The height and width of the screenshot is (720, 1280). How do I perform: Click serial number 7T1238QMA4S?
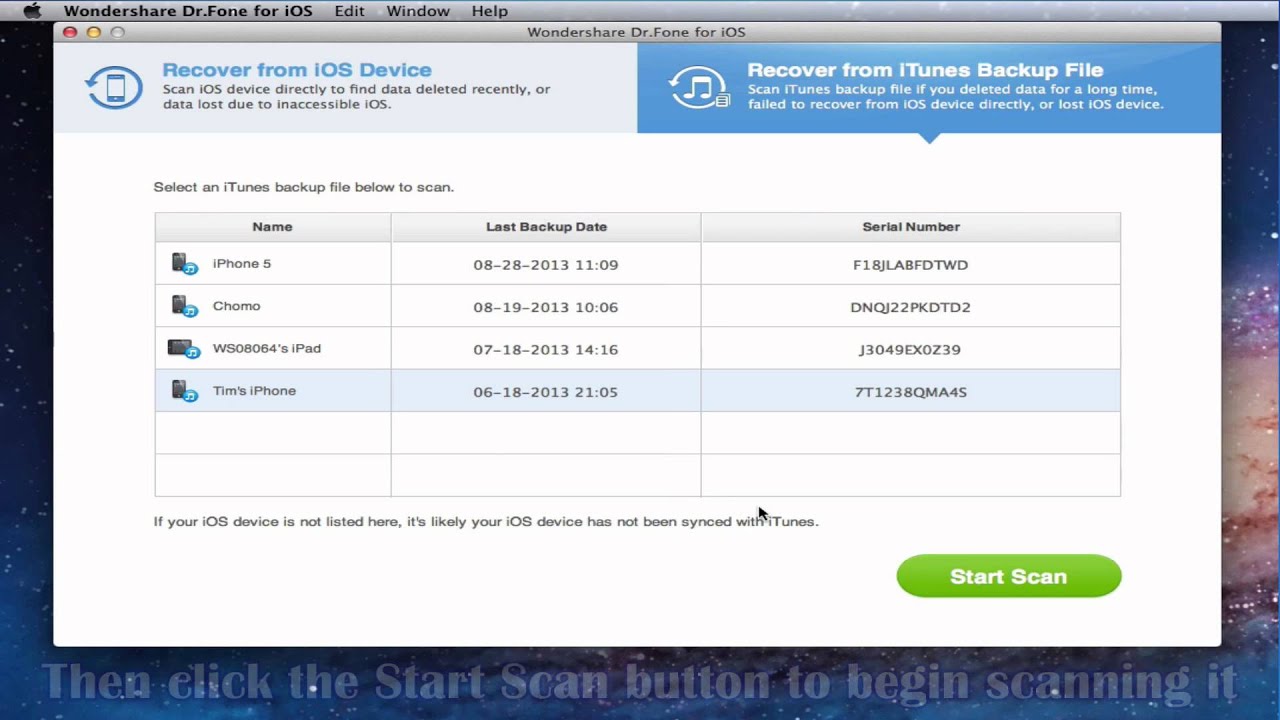911,392
